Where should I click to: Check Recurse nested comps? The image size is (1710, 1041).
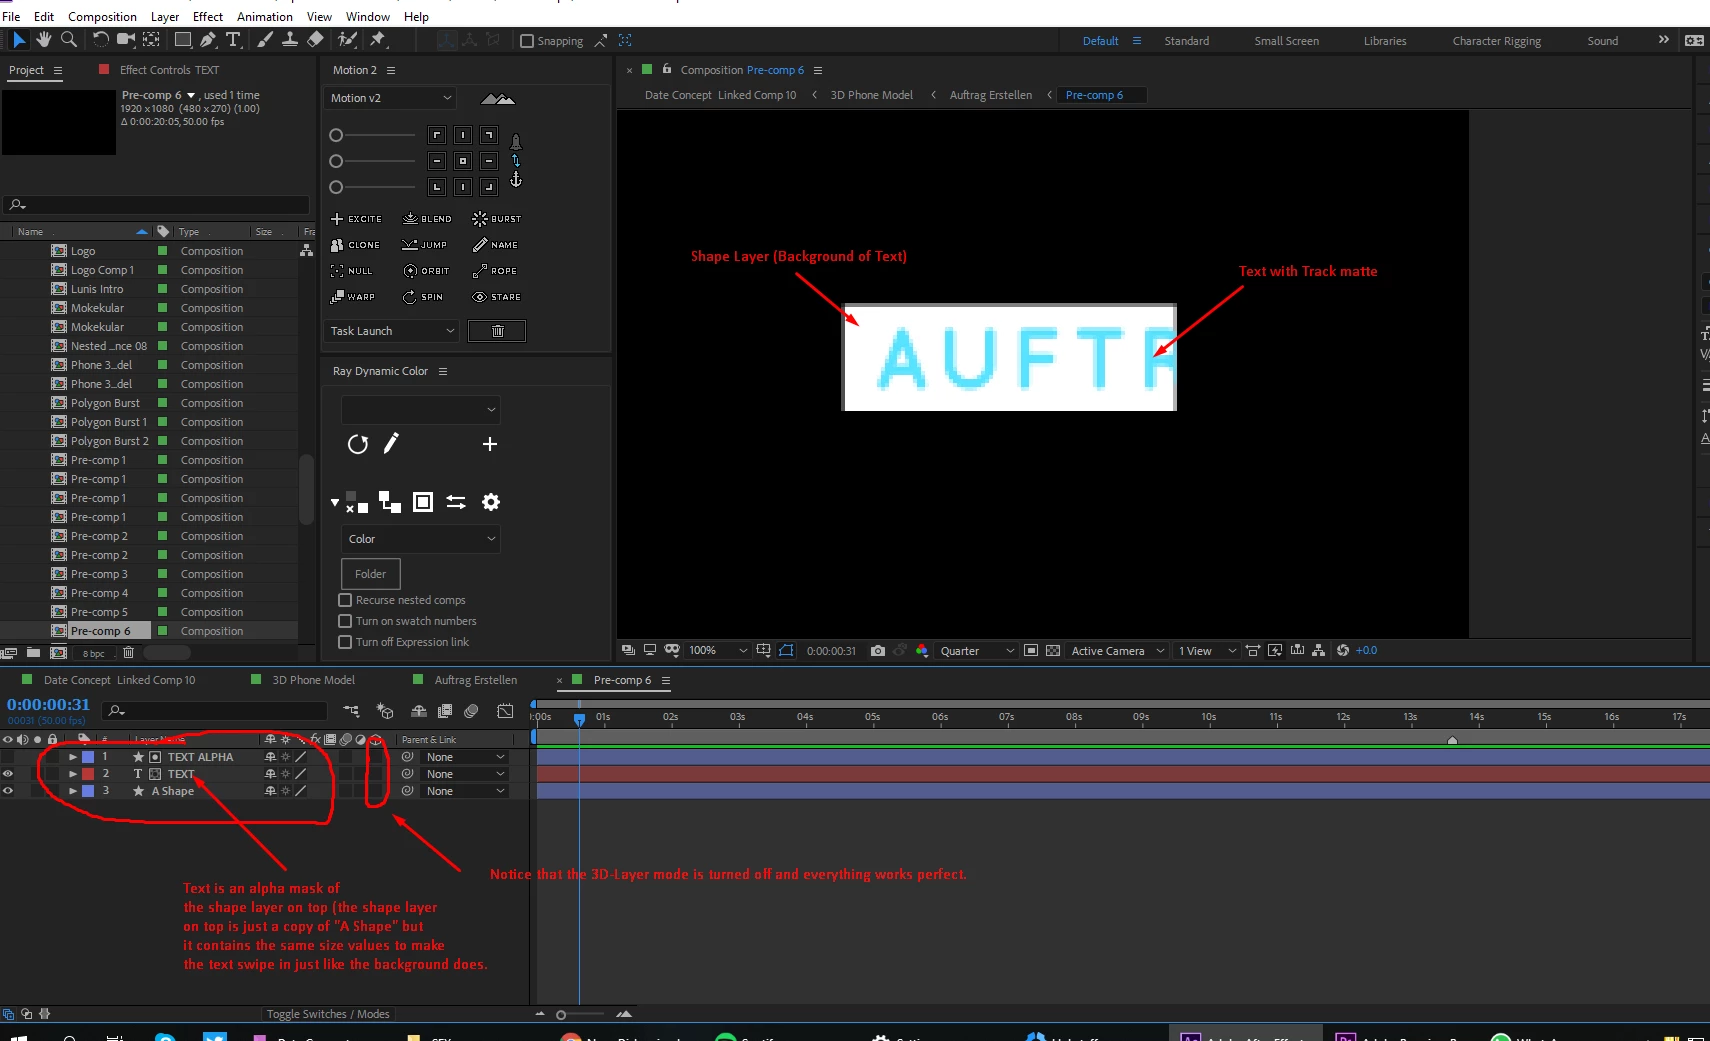pos(345,600)
